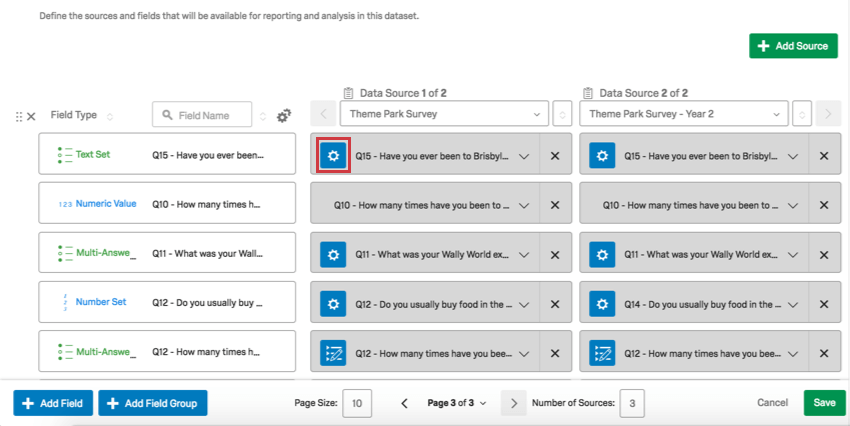The height and width of the screenshot is (426, 850).
Task: Click the Add Field button
Action: click(x=53, y=403)
